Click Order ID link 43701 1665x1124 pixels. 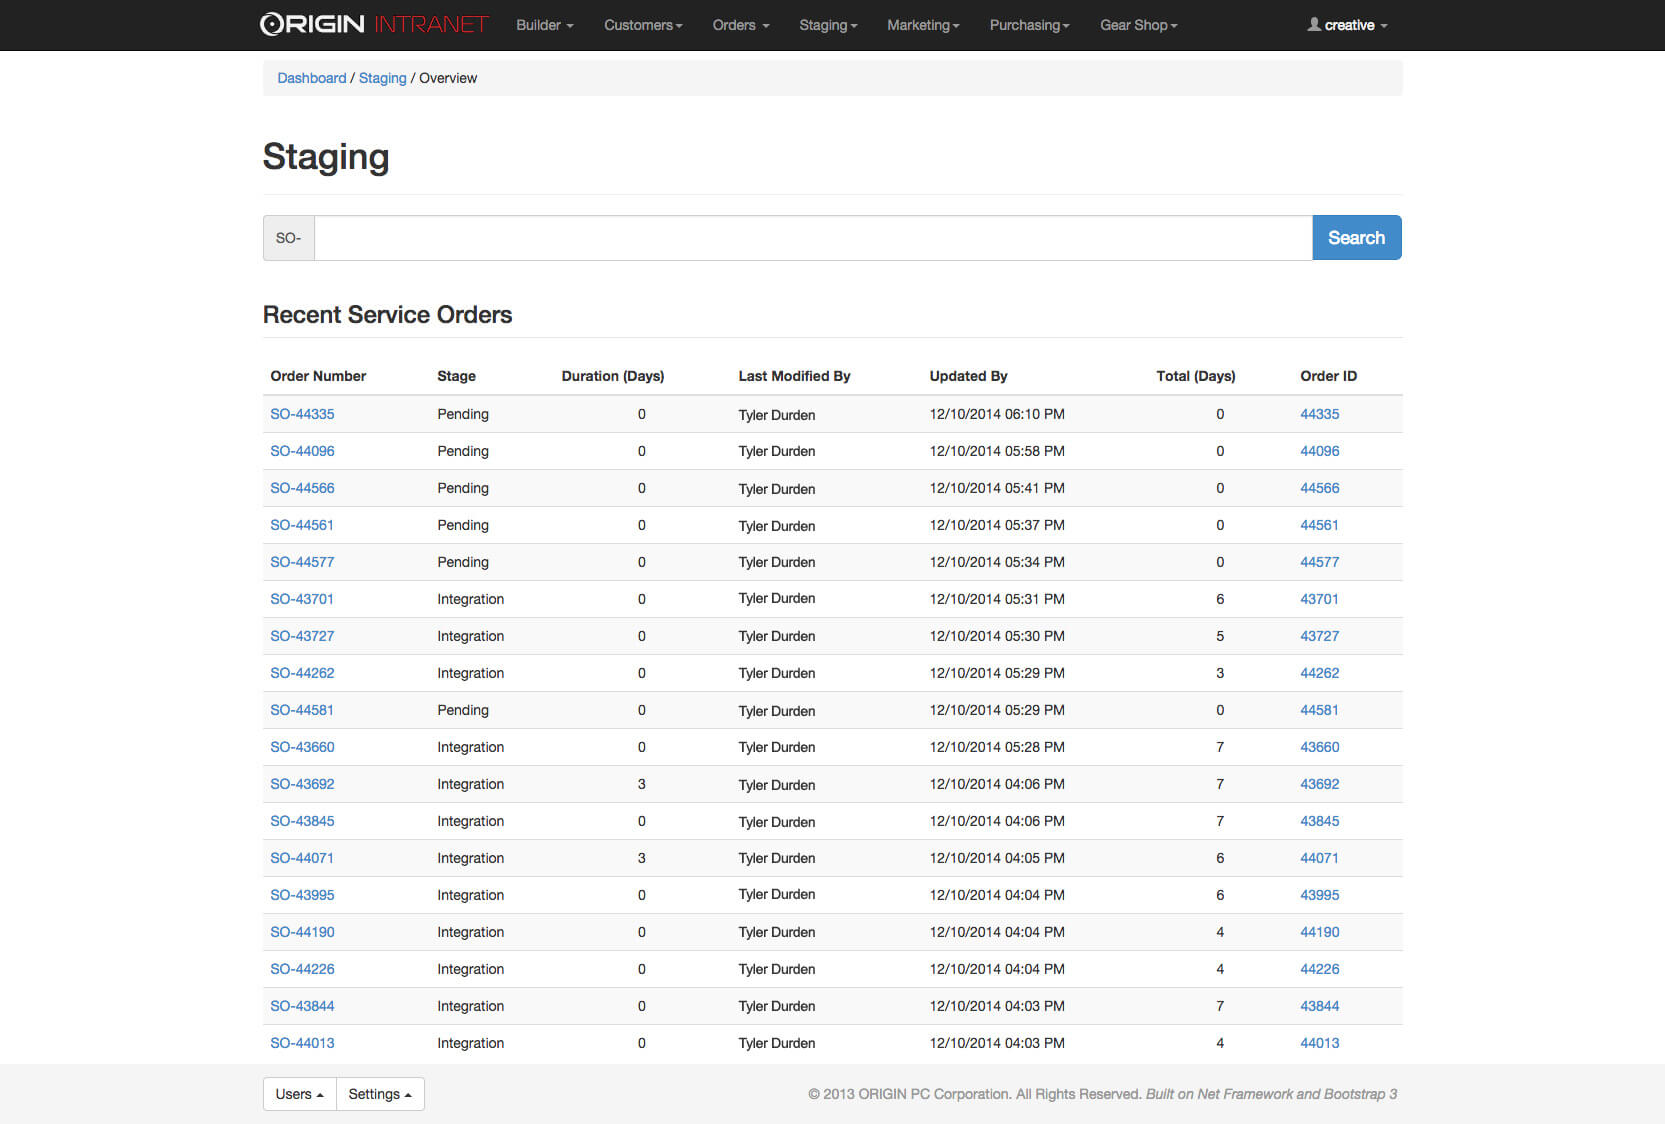(1319, 599)
